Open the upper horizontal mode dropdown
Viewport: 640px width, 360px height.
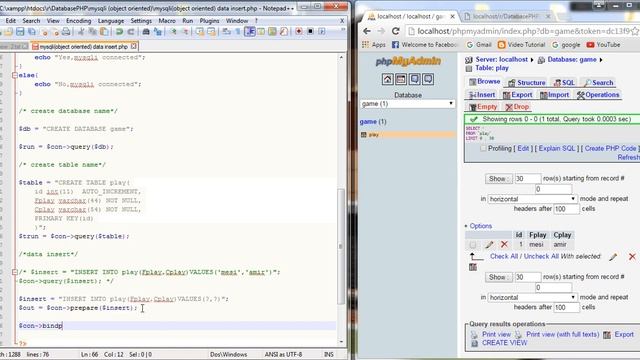click(532, 199)
